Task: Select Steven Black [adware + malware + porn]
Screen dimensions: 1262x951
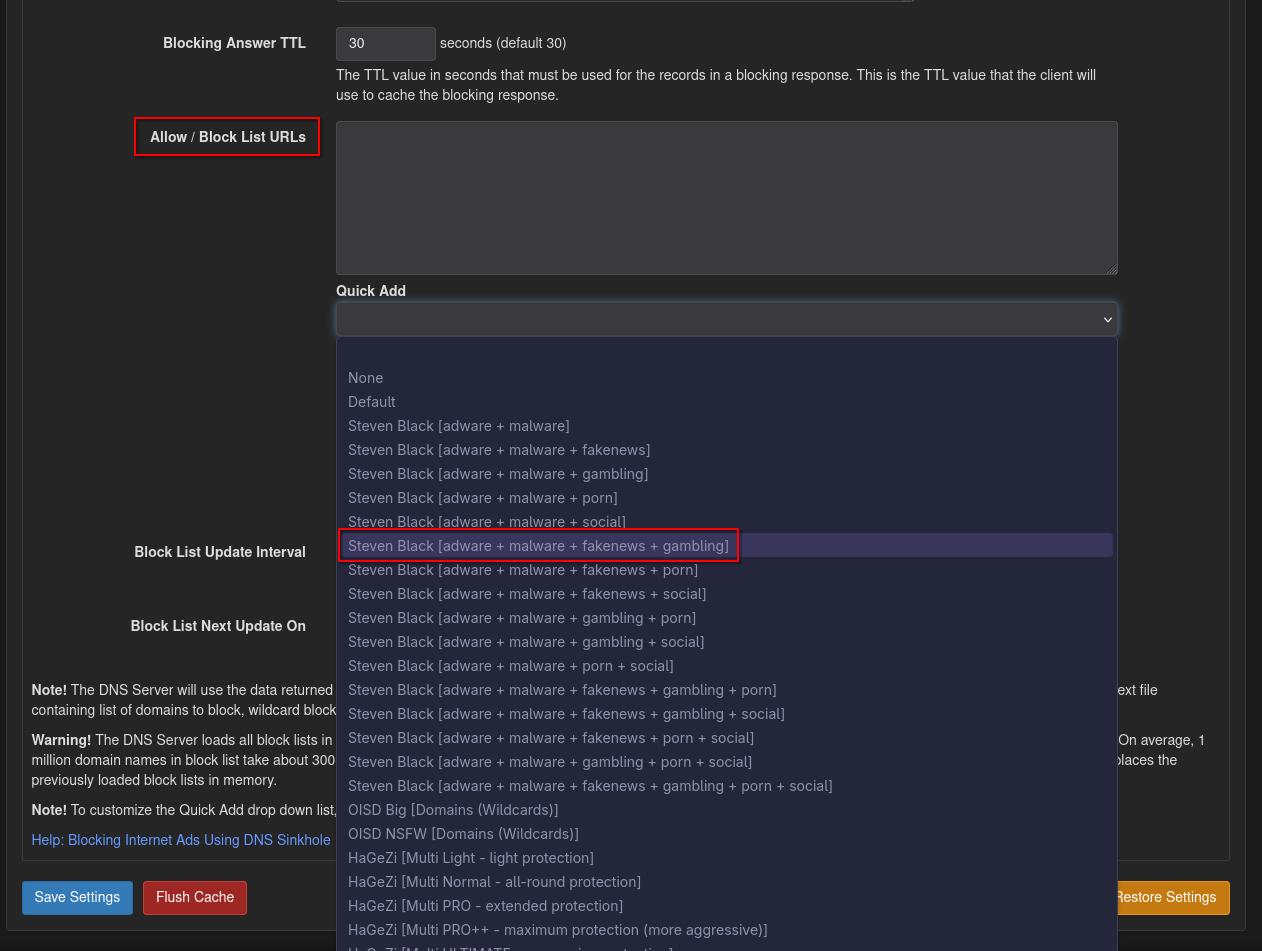Action: click(x=727, y=498)
